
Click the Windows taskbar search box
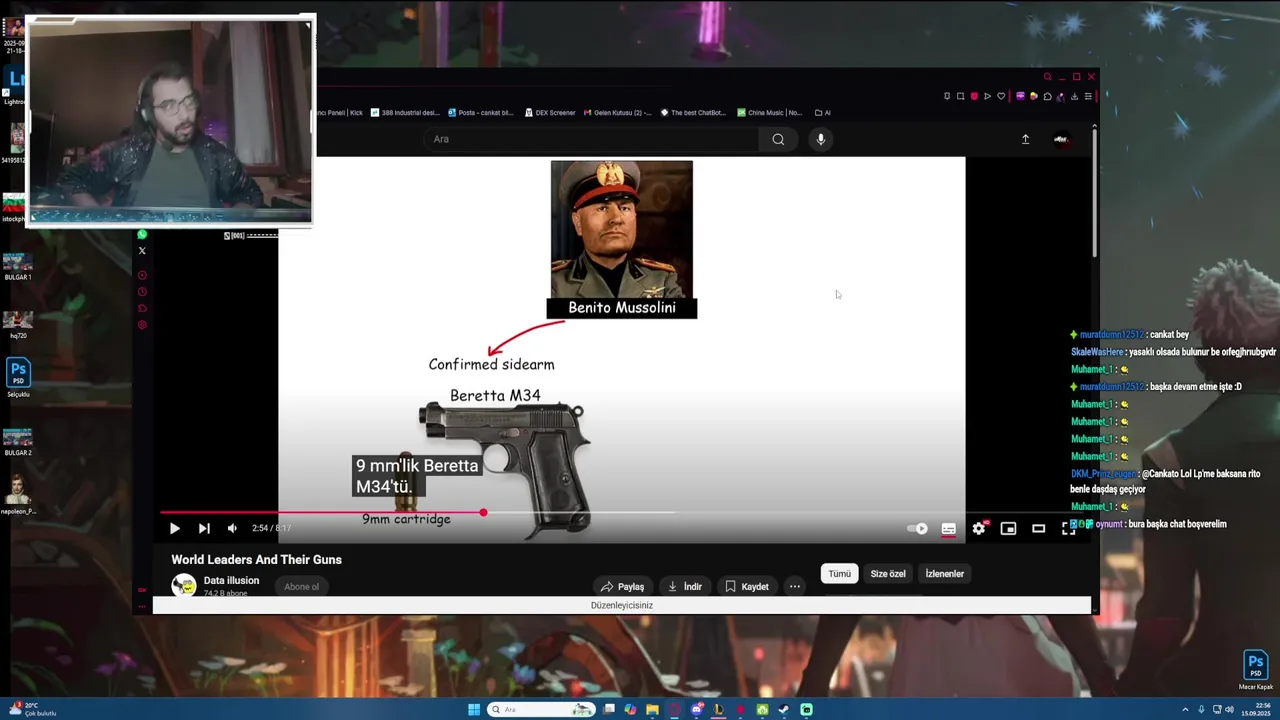coord(540,710)
